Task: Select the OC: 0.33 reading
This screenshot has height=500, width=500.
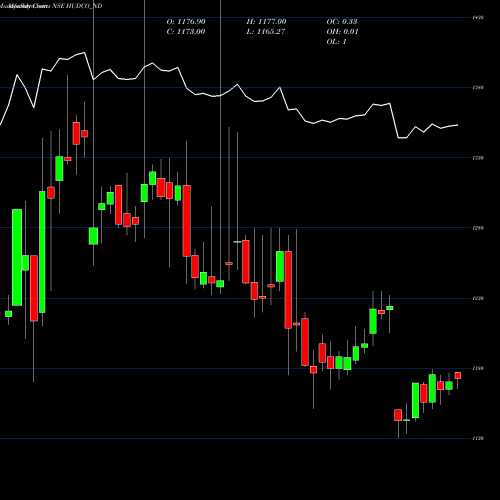Action: [x=342, y=22]
